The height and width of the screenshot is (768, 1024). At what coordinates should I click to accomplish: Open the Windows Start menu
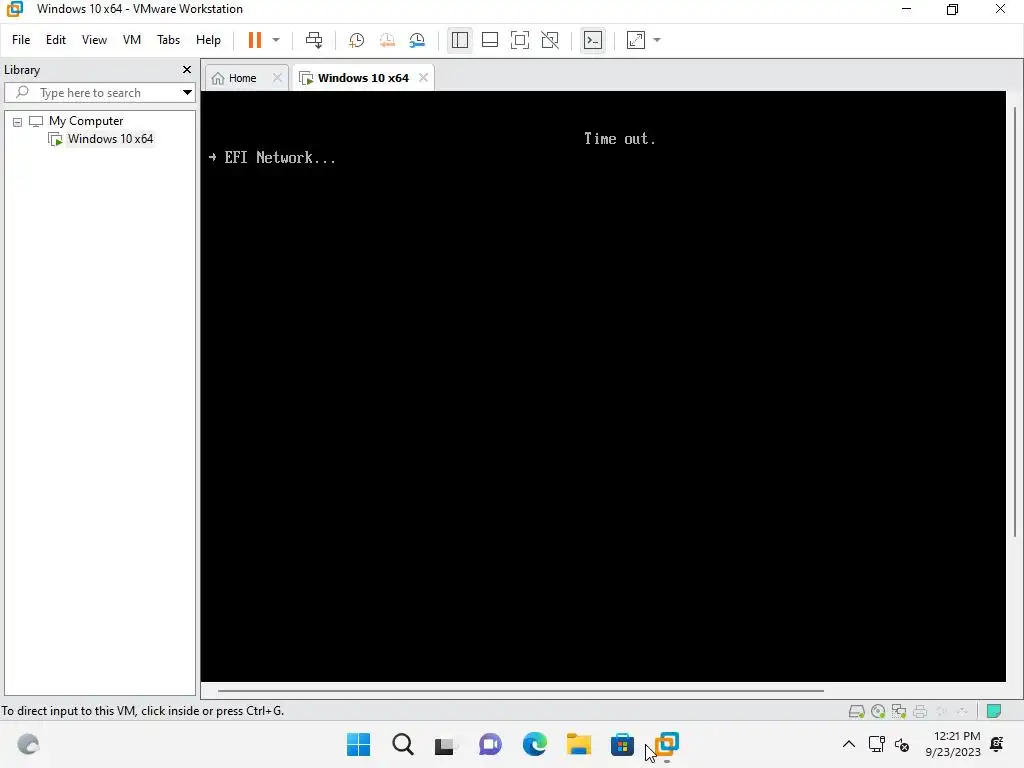click(359, 744)
